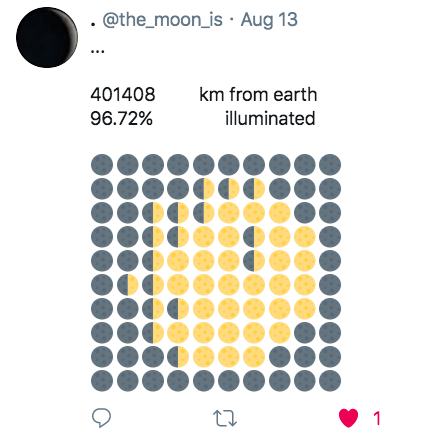Click the top-left new moon emoji
443x437 pixels.
point(102,165)
